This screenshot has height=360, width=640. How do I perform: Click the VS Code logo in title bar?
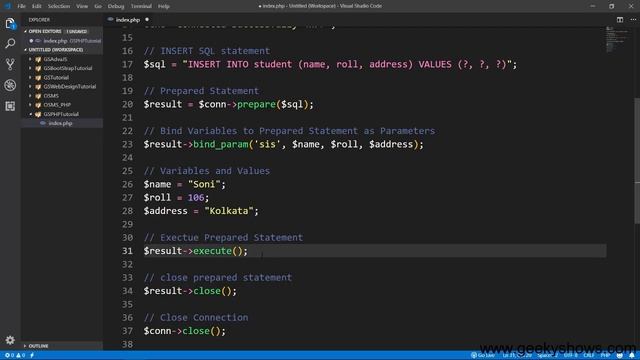[x=7, y=6]
